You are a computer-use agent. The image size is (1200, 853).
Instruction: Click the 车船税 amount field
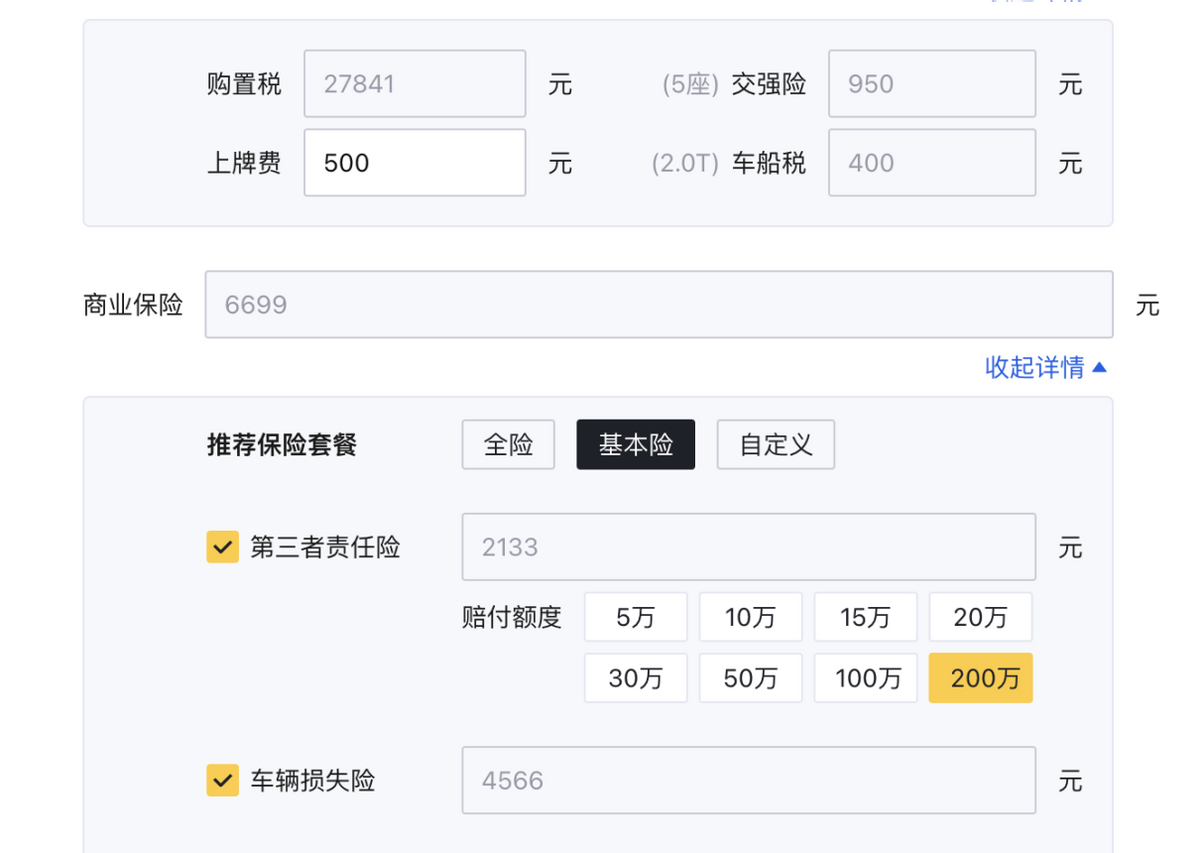coord(931,163)
